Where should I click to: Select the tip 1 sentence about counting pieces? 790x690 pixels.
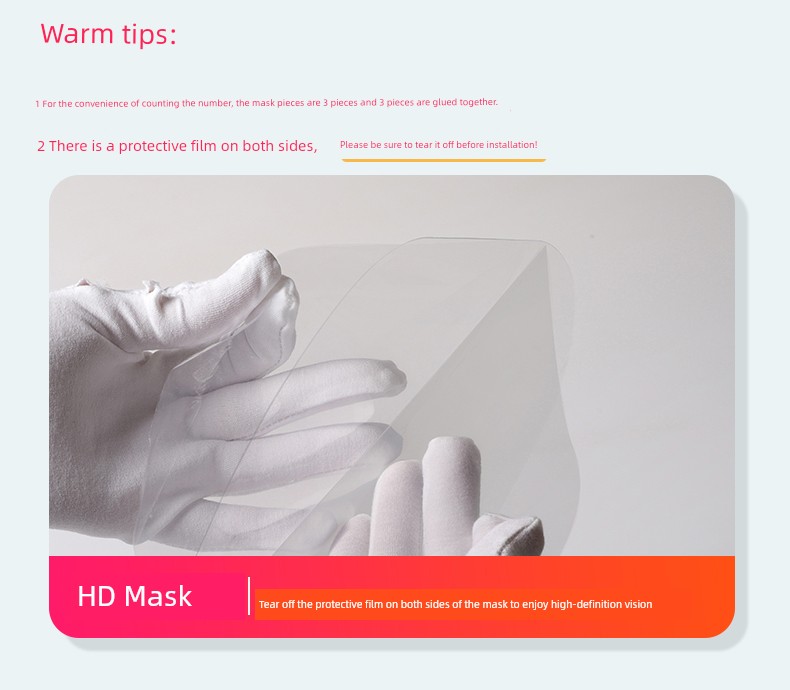click(267, 103)
